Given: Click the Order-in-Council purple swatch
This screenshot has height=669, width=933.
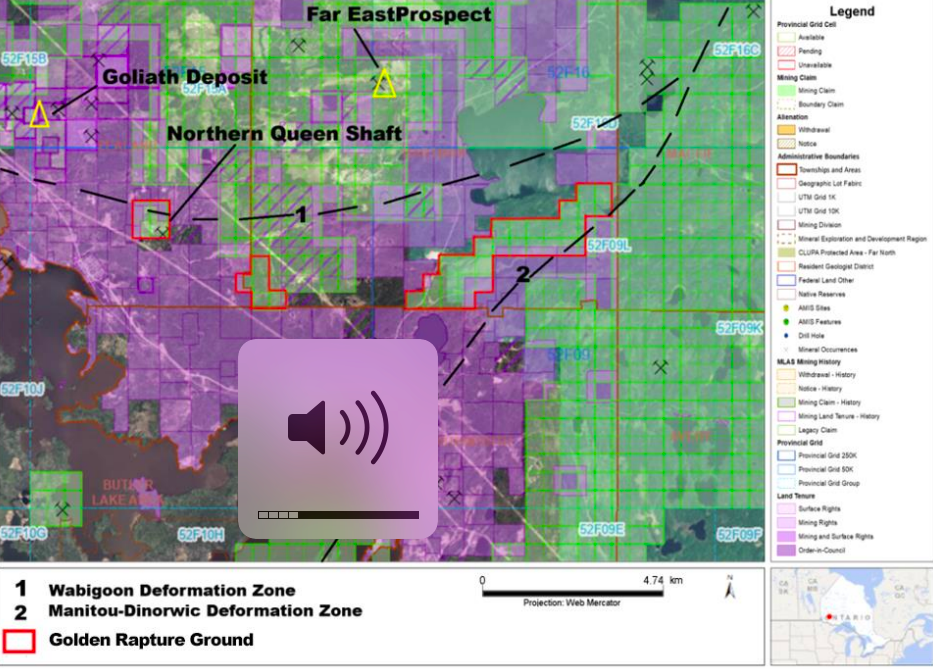Looking at the screenshot, I should tap(787, 550).
